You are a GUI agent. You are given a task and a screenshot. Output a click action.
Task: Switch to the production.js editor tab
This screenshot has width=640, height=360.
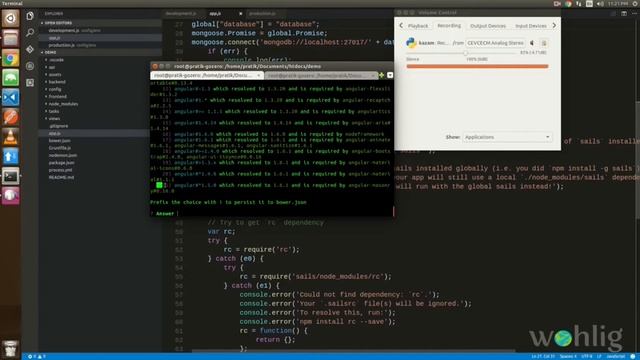coord(262,13)
